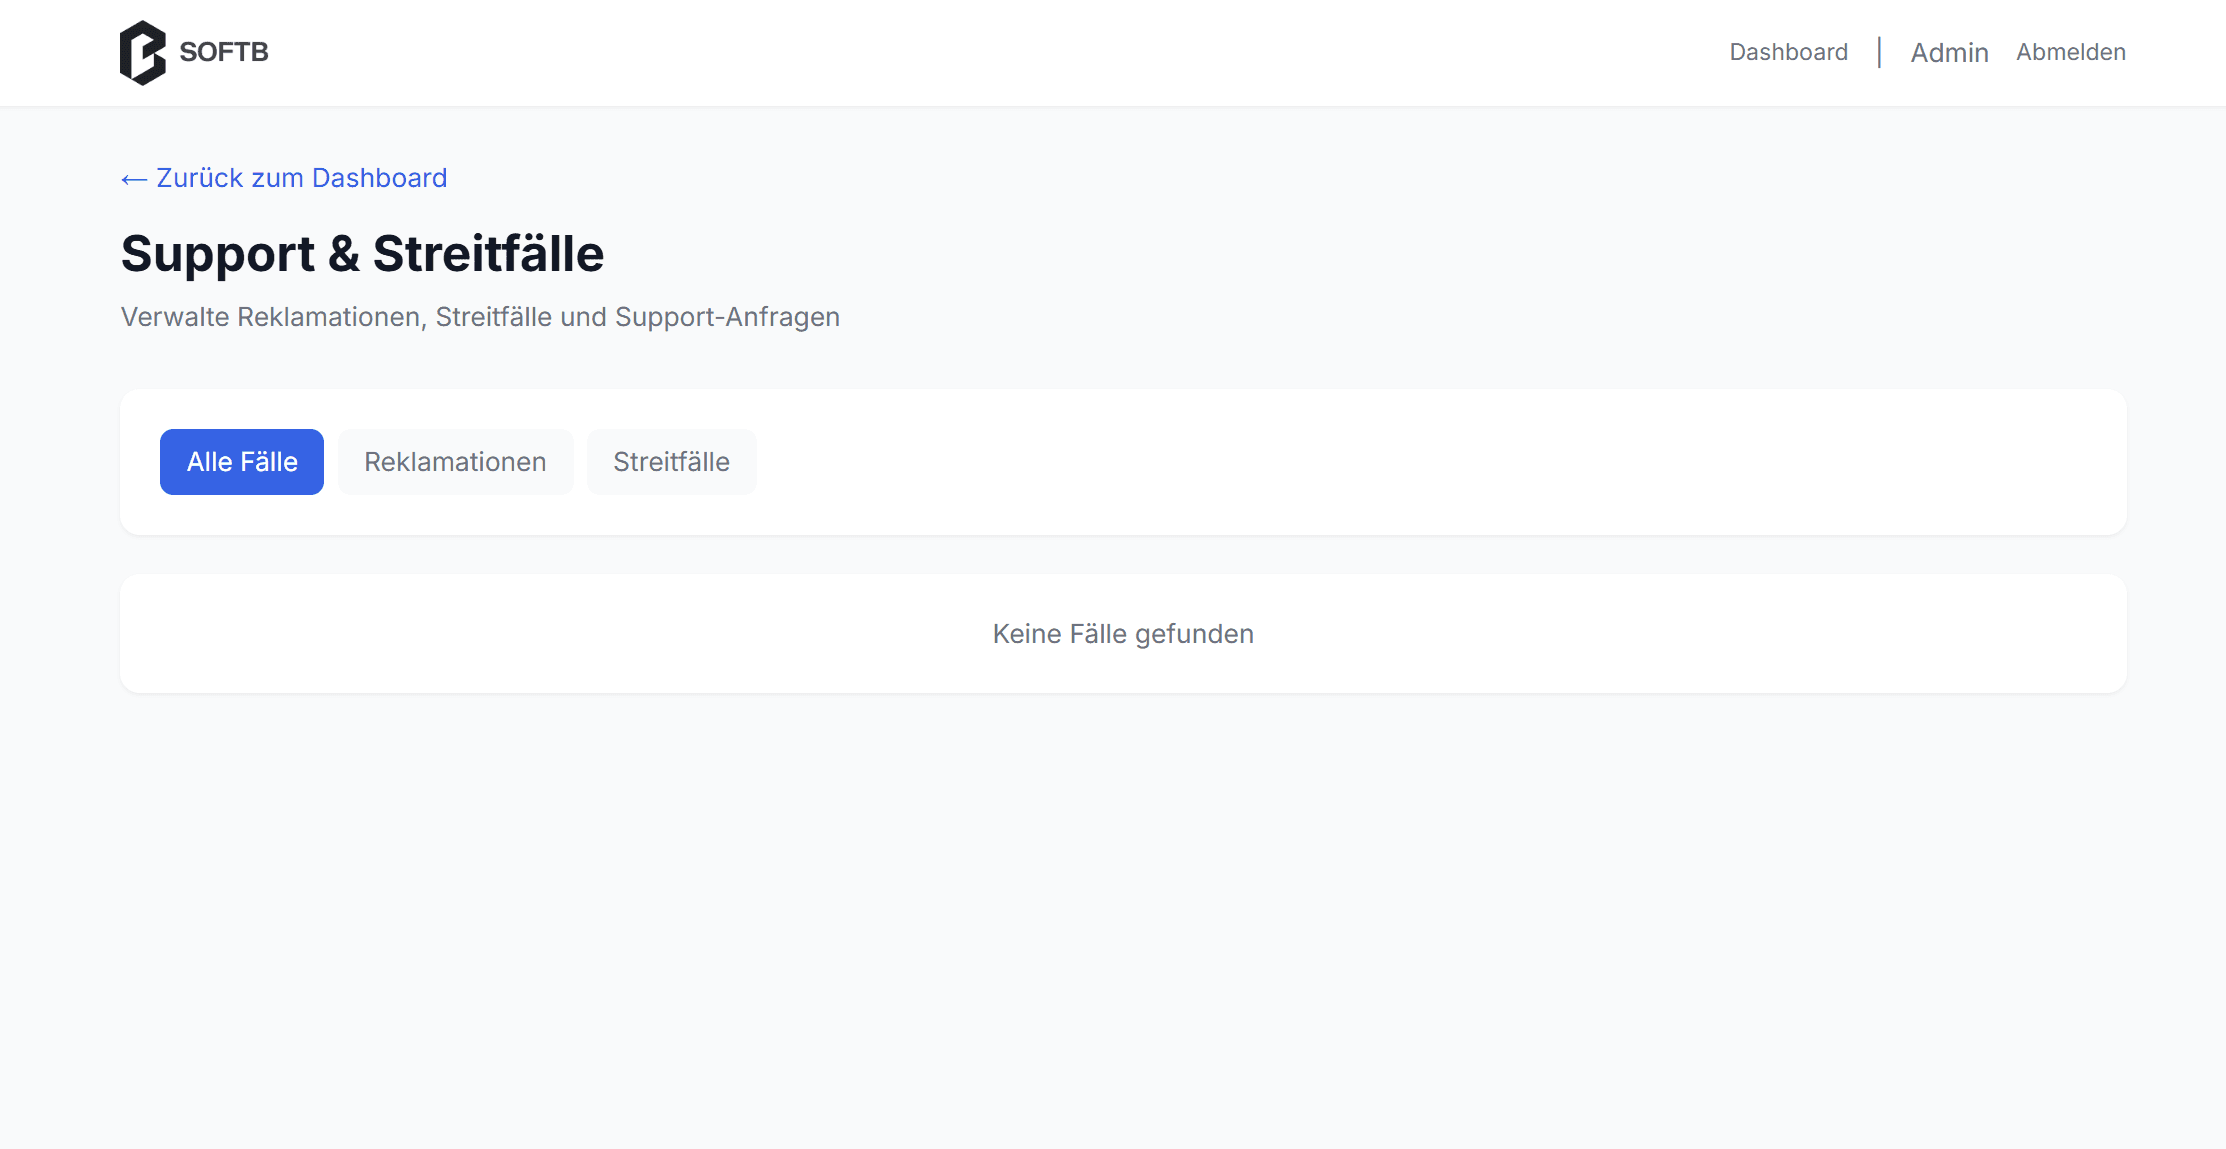Click the word Zurück in back link
Image resolution: width=2226 pixels, height=1149 pixels.
[x=200, y=178]
